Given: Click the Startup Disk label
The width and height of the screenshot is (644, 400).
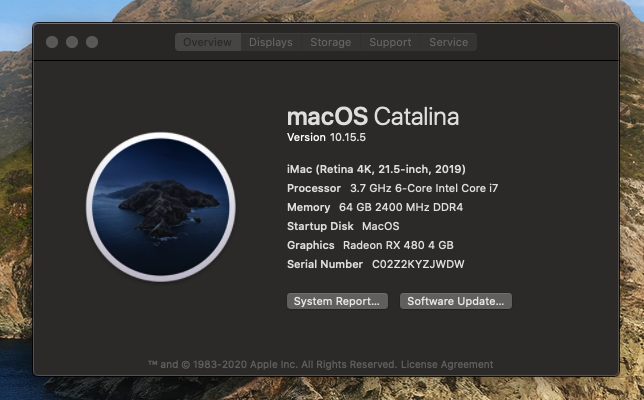Looking at the screenshot, I should 320,226.
